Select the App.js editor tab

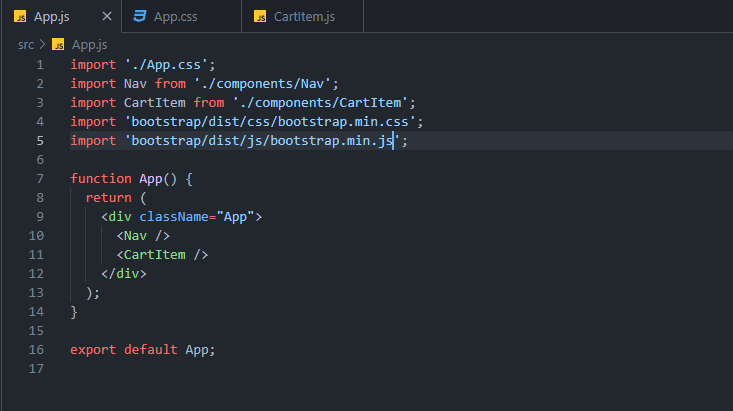tap(61, 16)
